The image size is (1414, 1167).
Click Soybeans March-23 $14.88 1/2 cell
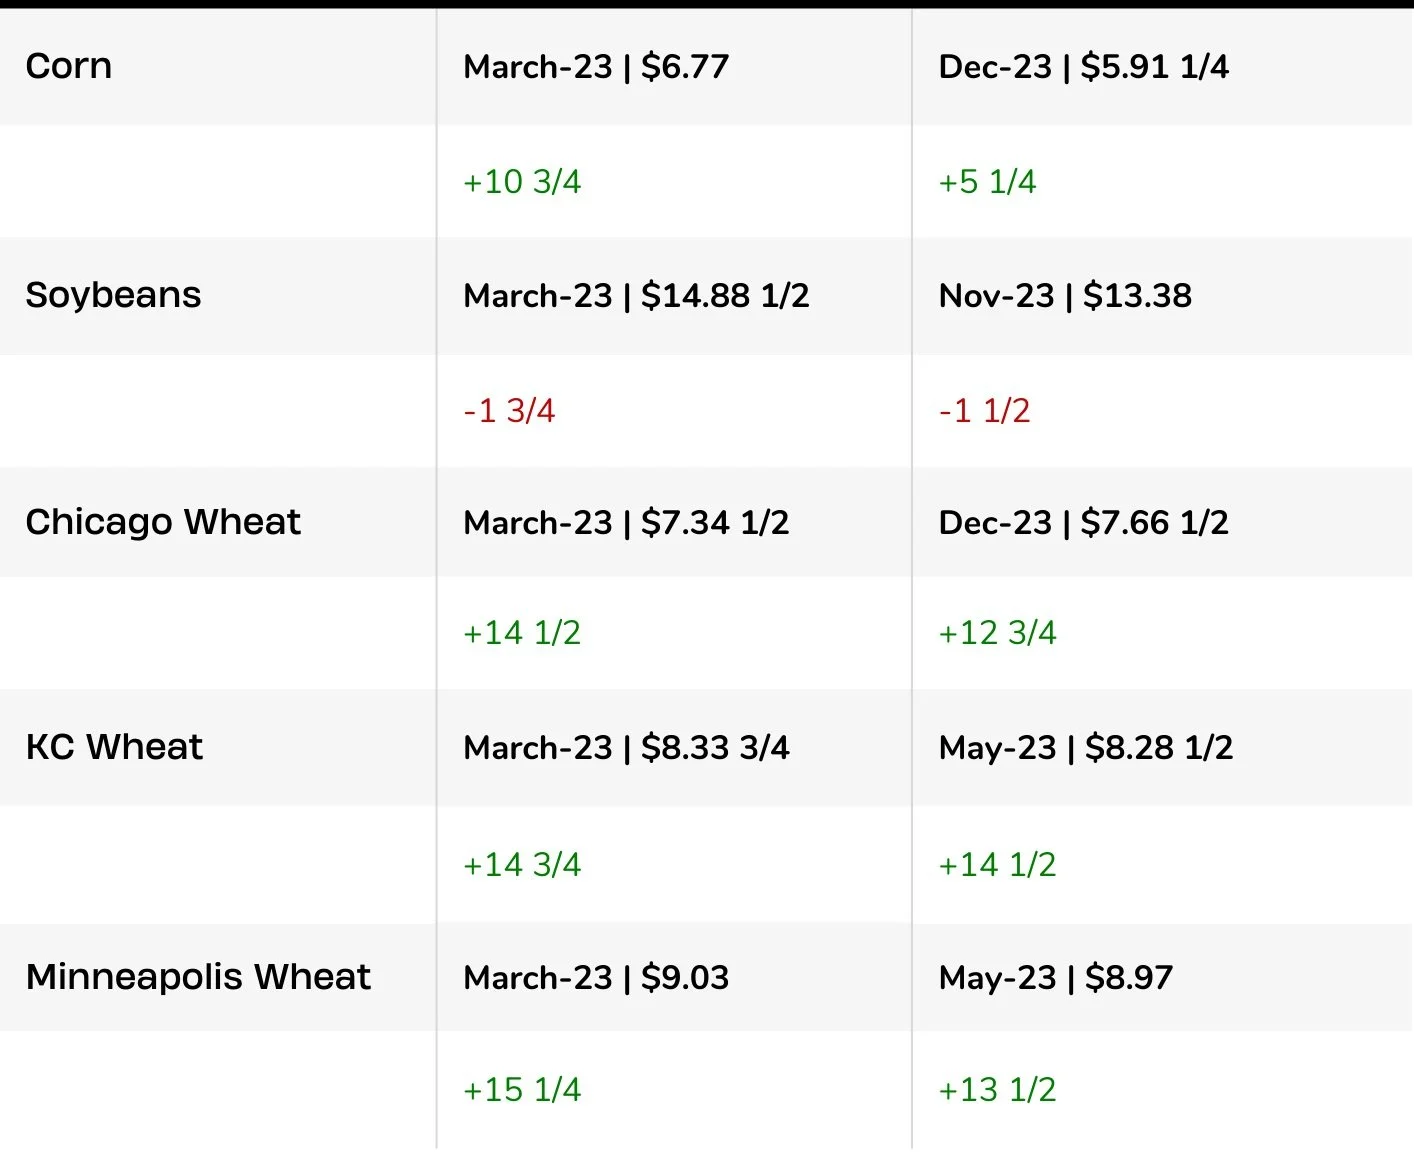[636, 296]
